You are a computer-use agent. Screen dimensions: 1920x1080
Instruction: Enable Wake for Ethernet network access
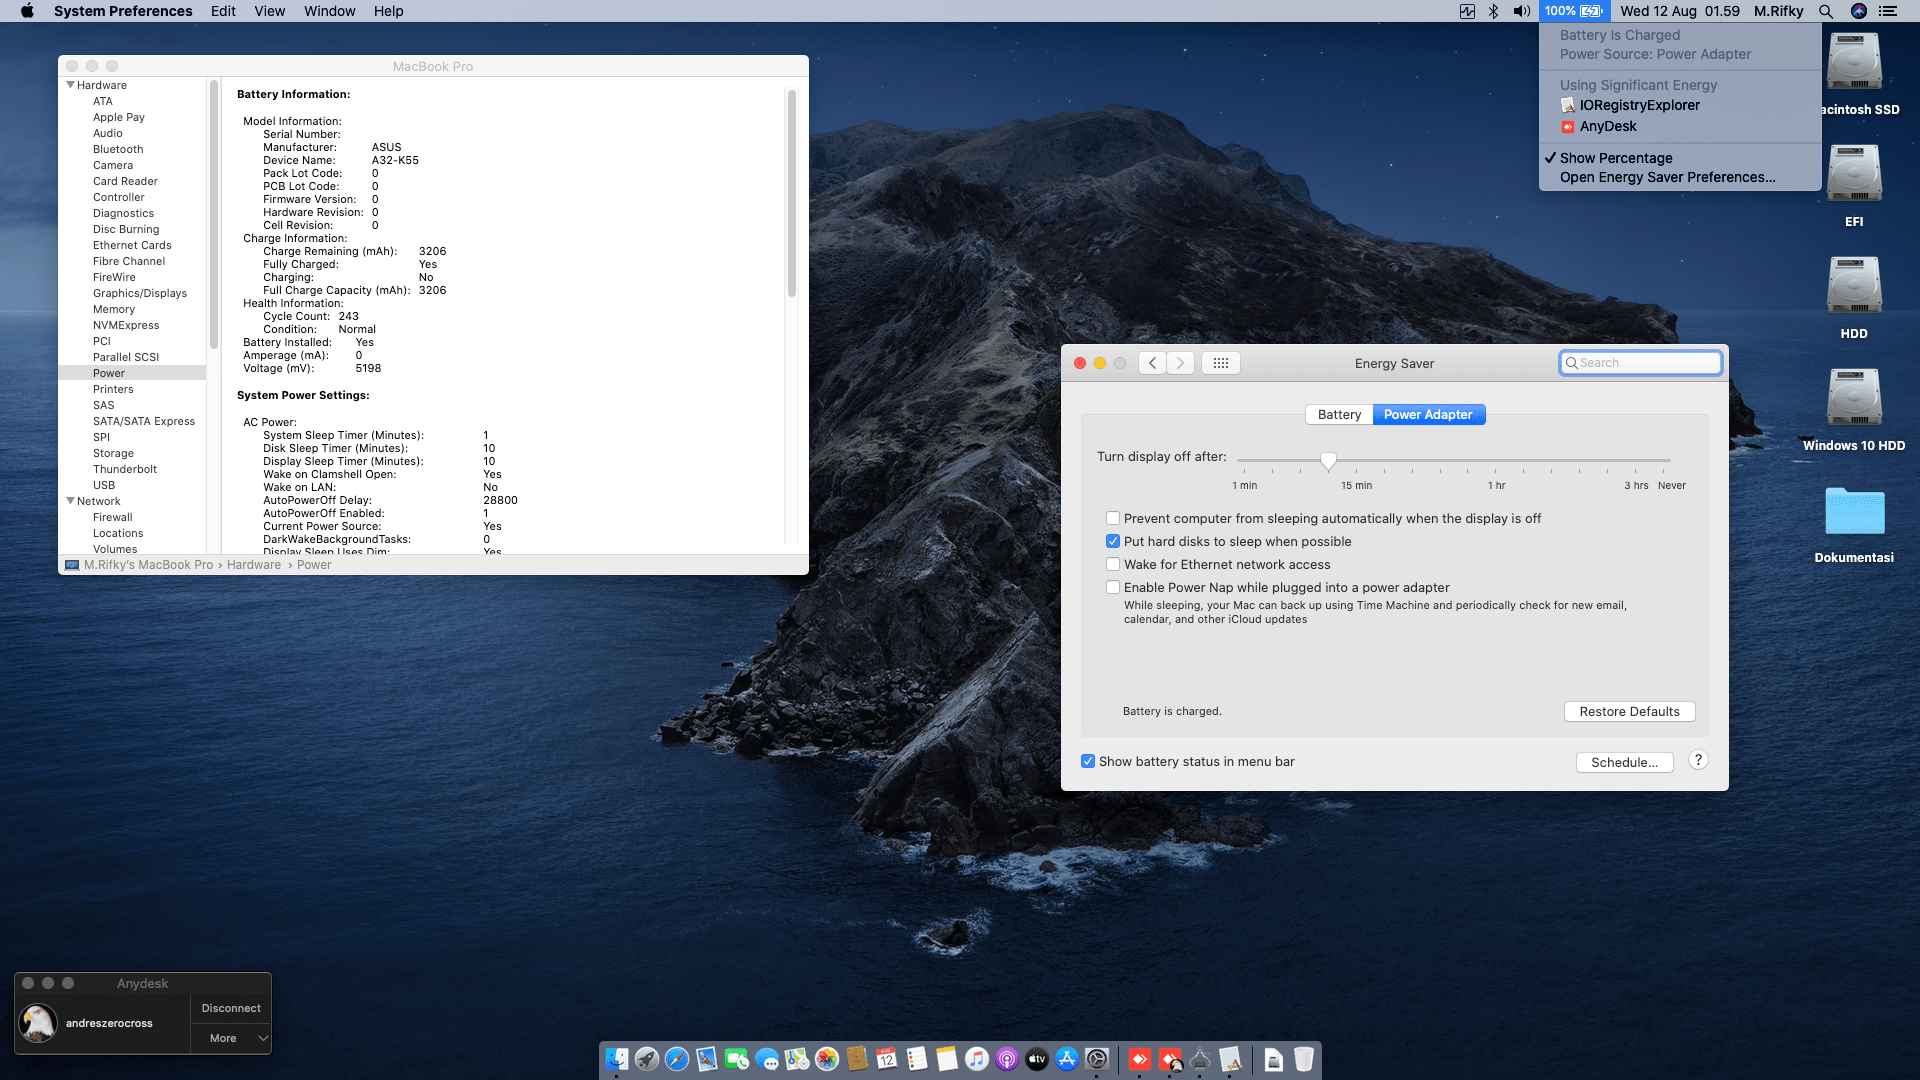pyautogui.click(x=1113, y=565)
